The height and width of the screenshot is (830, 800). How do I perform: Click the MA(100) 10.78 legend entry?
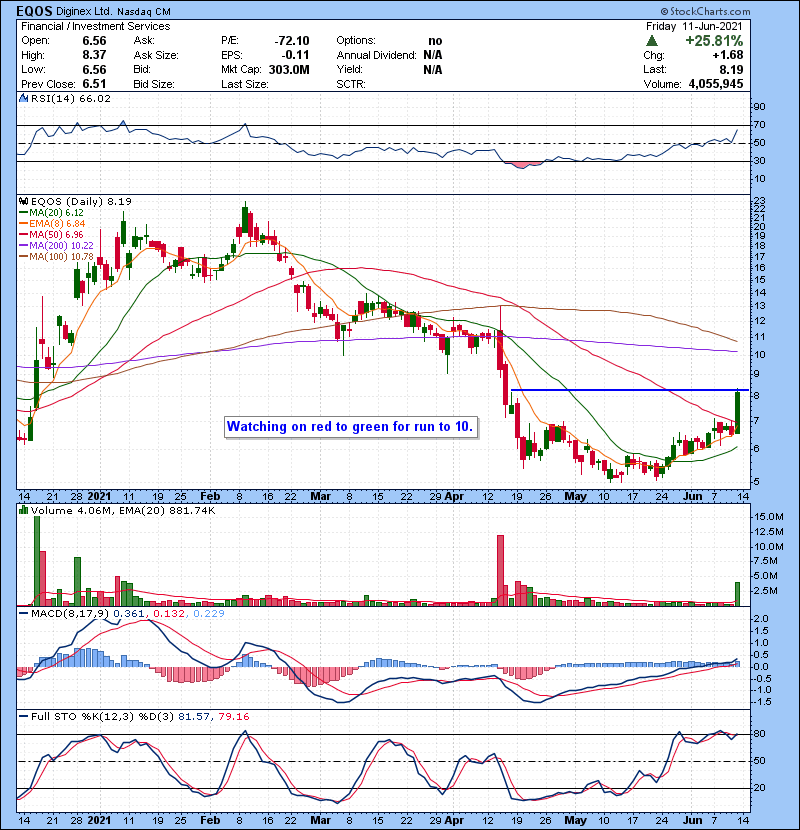click(x=61, y=257)
